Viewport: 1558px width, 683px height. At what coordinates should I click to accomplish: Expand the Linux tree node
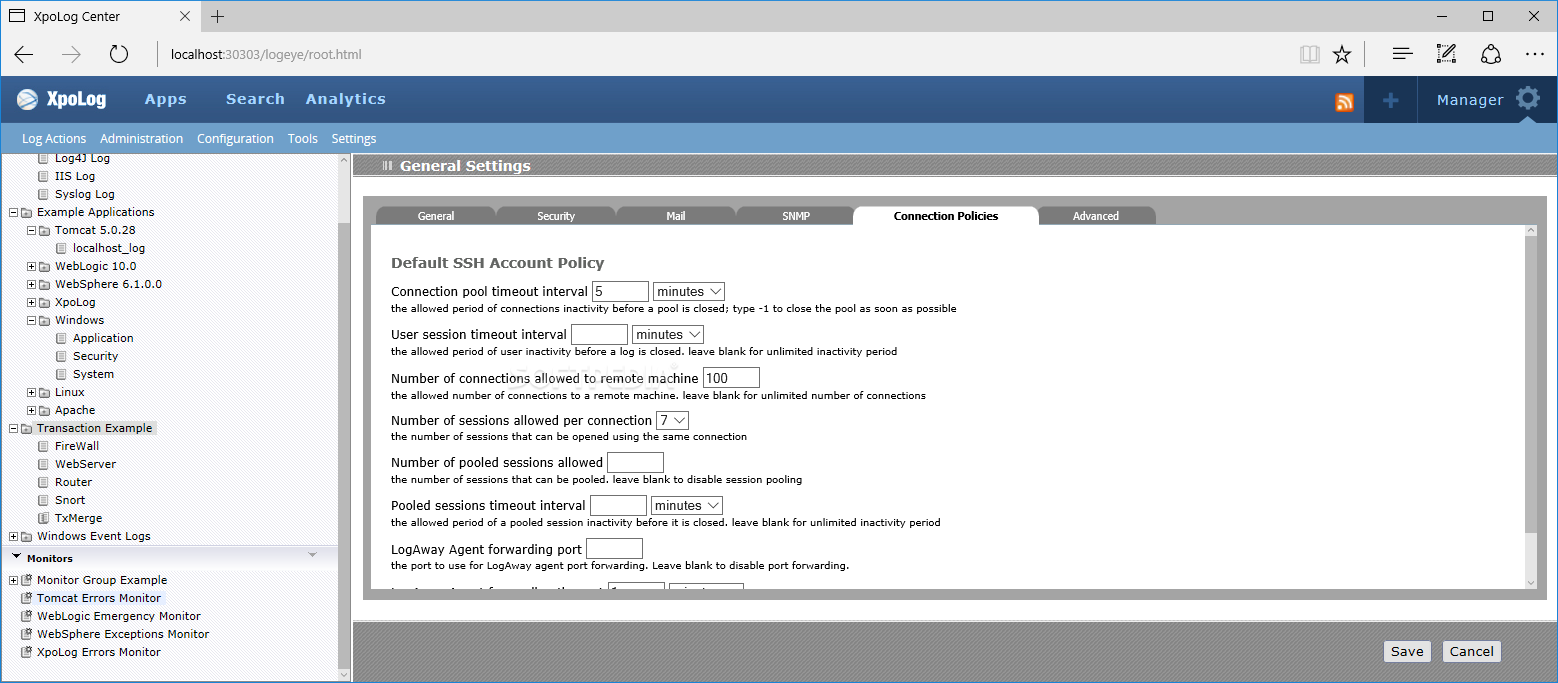(31, 392)
